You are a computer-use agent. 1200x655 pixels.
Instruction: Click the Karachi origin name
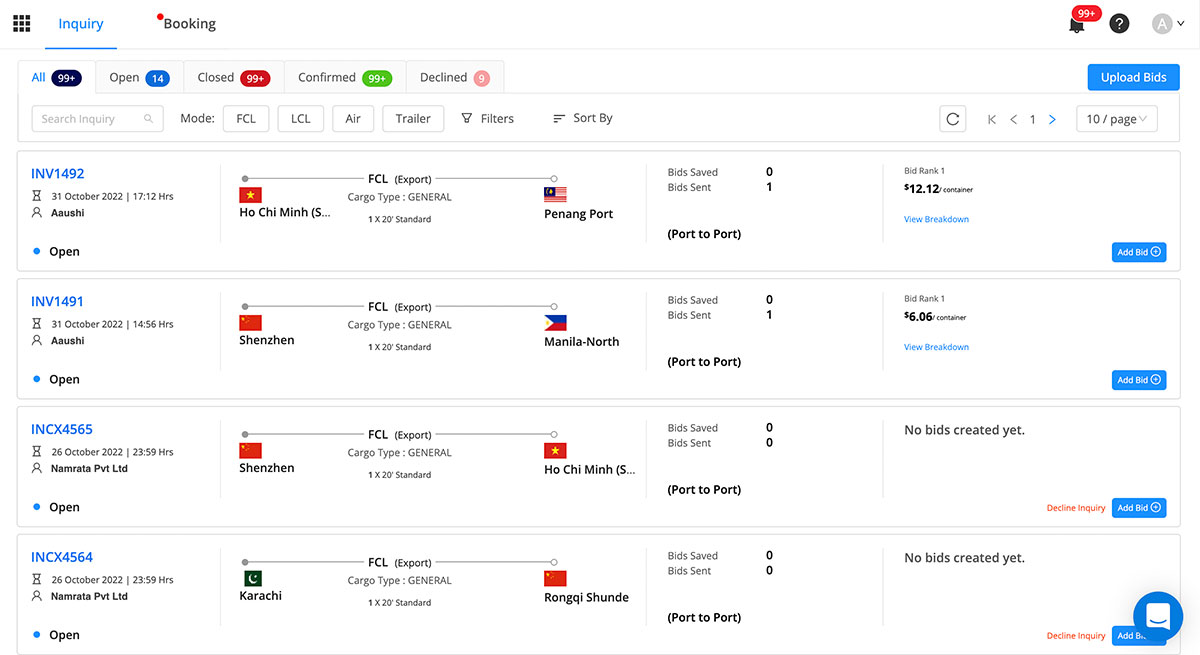(261, 596)
